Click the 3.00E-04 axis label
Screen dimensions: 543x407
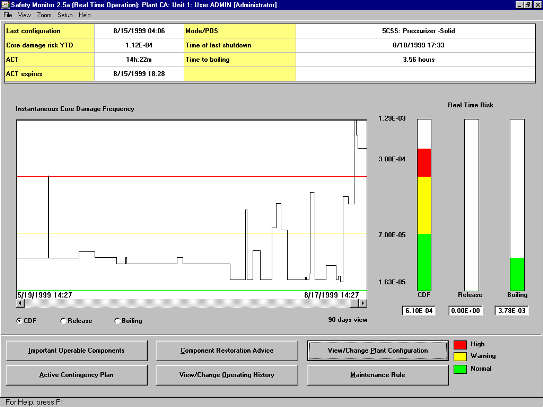tap(392, 159)
